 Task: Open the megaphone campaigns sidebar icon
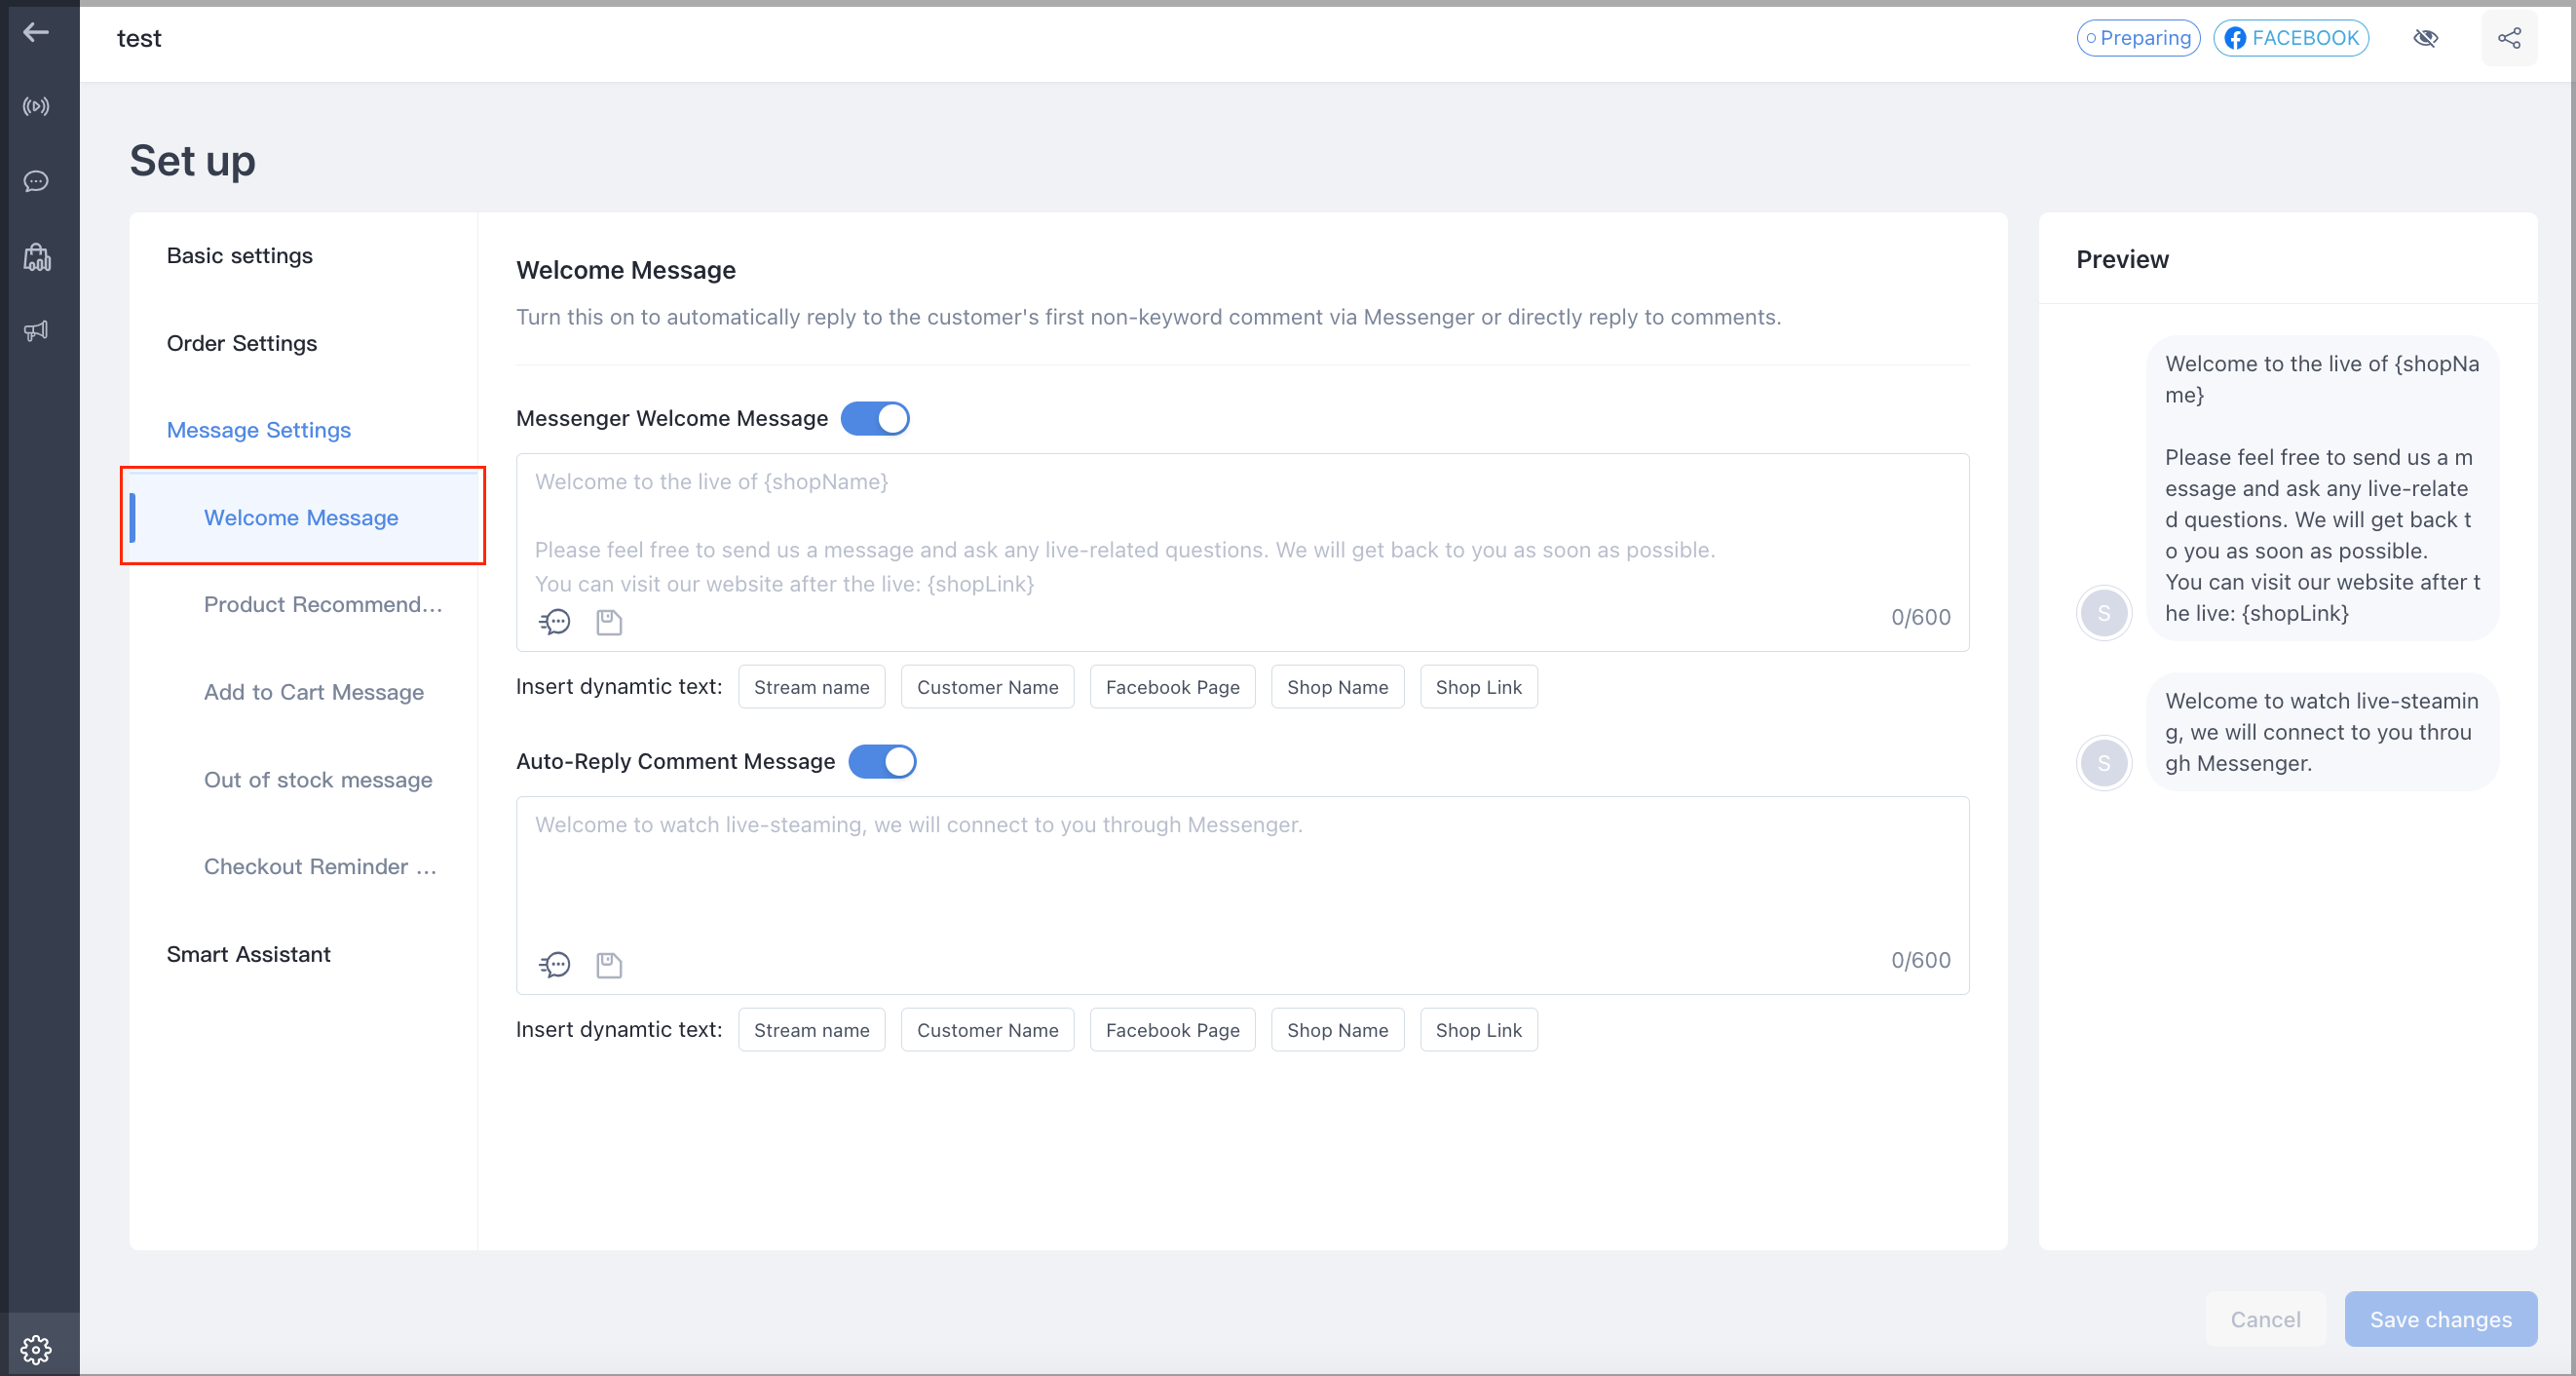pos(36,331)
